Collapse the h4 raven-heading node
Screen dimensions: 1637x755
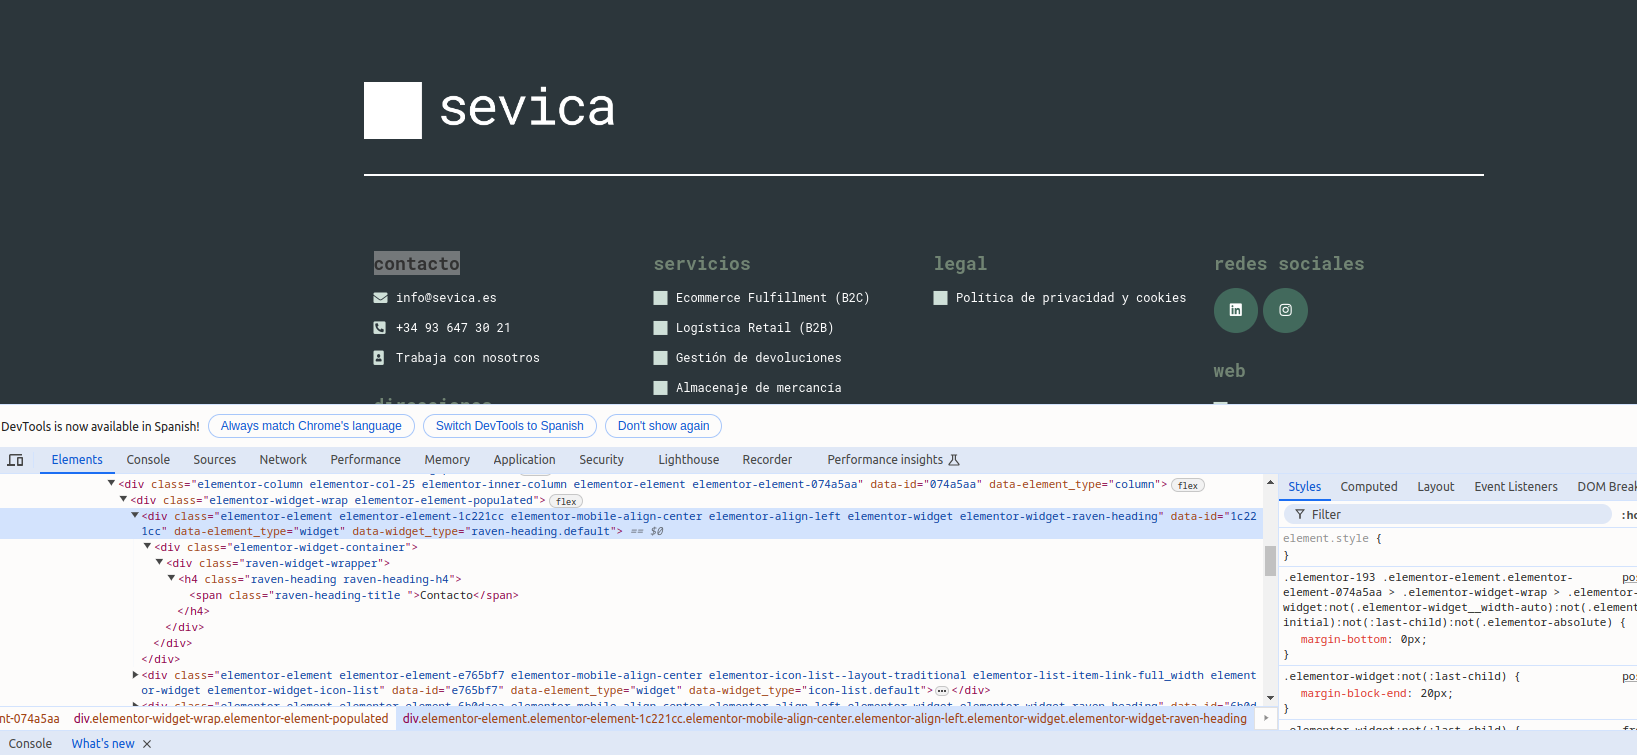[x=171, y=579]
